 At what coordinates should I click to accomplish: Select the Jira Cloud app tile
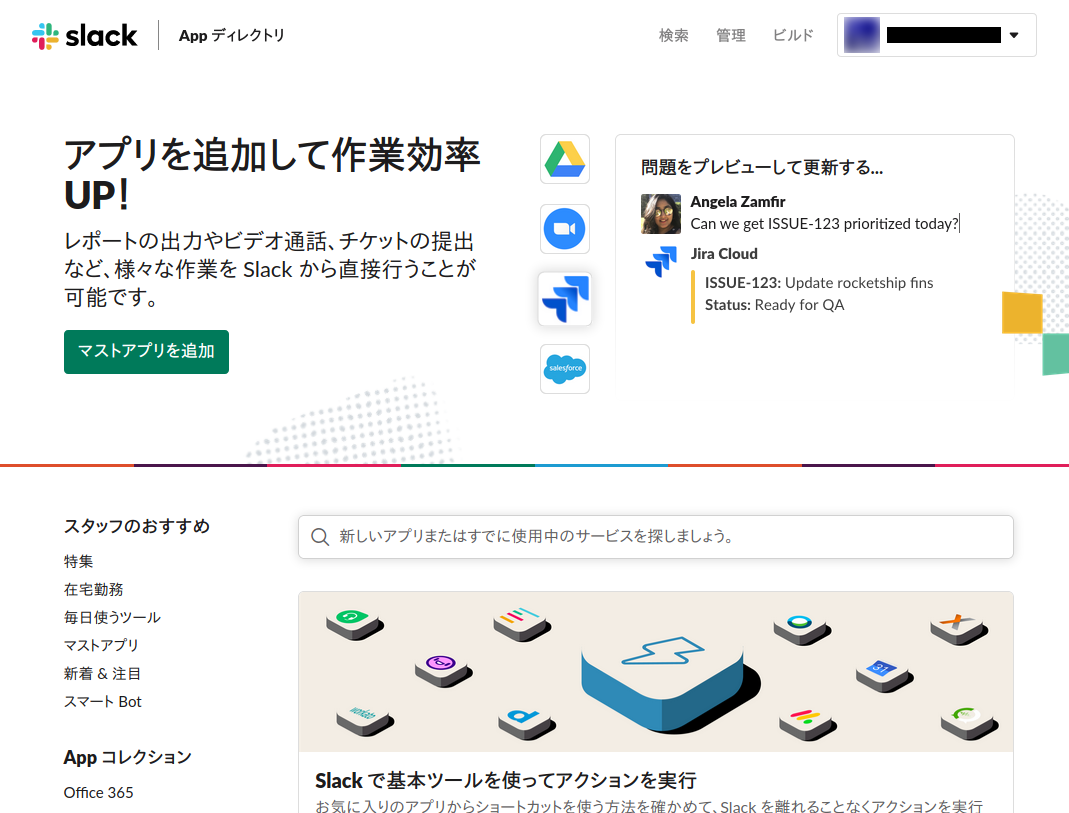click(x=564, y=299)
